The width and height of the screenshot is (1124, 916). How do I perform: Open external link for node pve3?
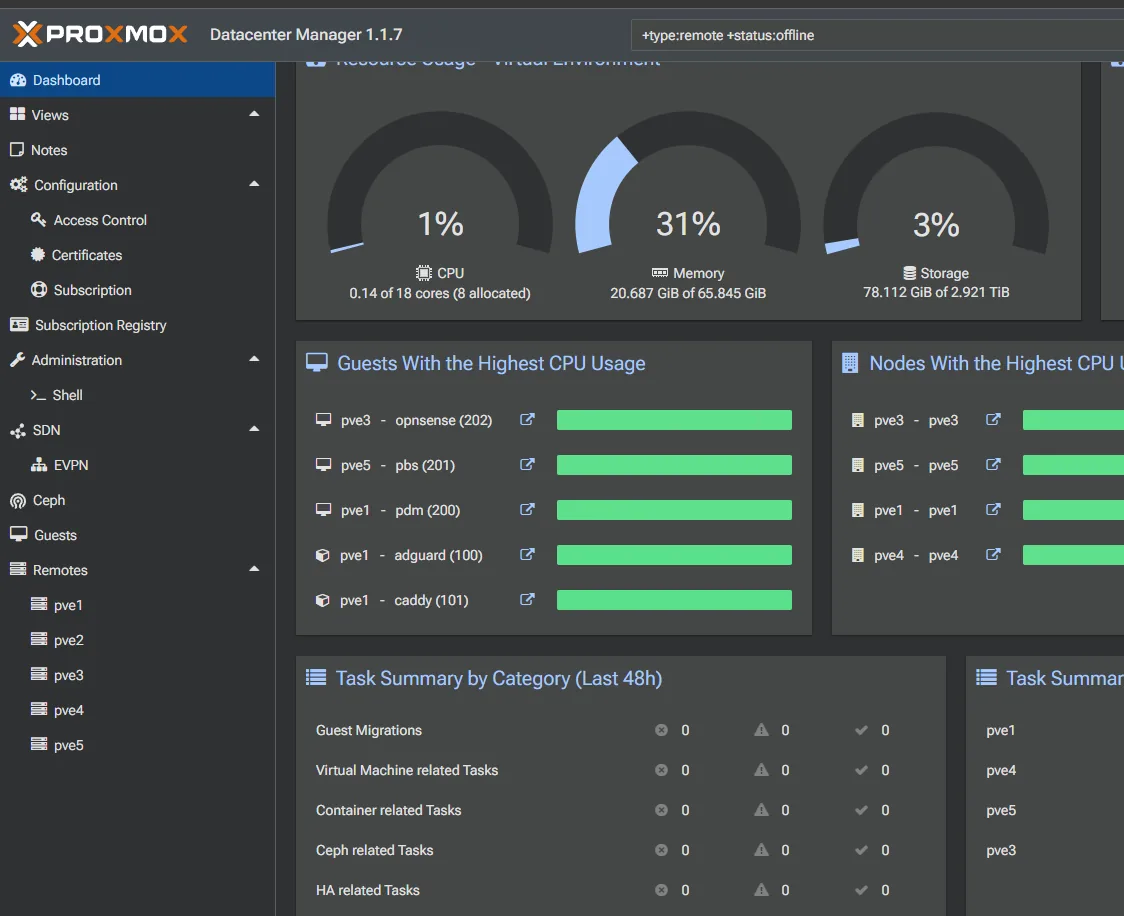point(993,419)
